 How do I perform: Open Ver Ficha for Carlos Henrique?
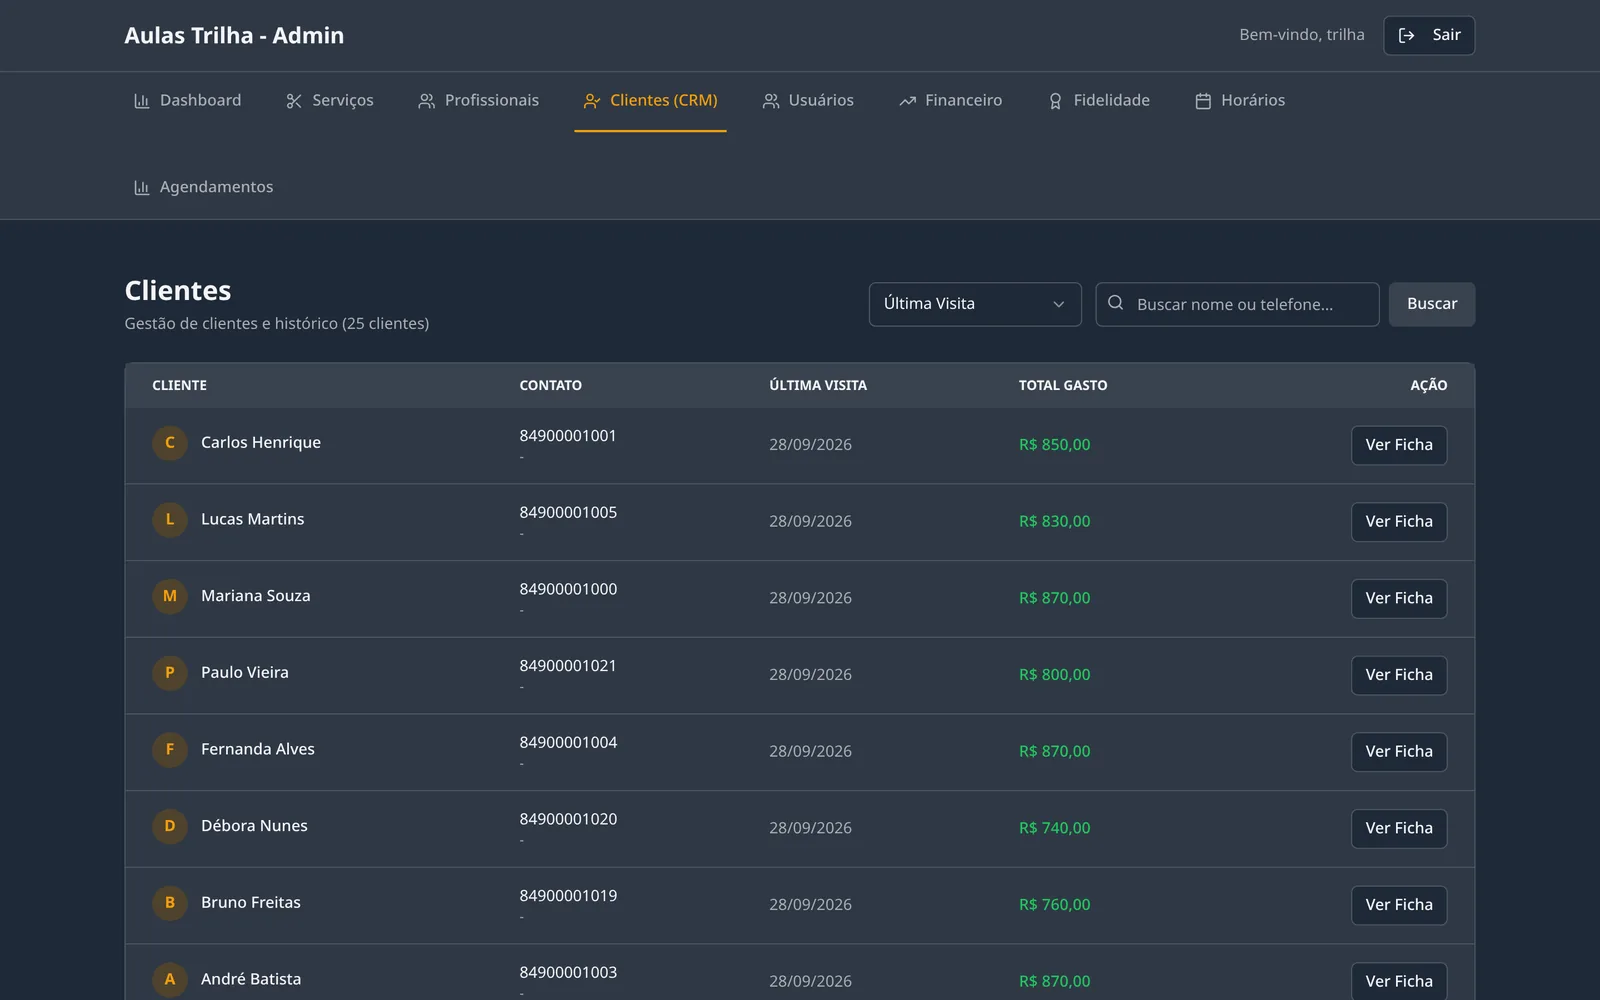[x=1399, y=445]
